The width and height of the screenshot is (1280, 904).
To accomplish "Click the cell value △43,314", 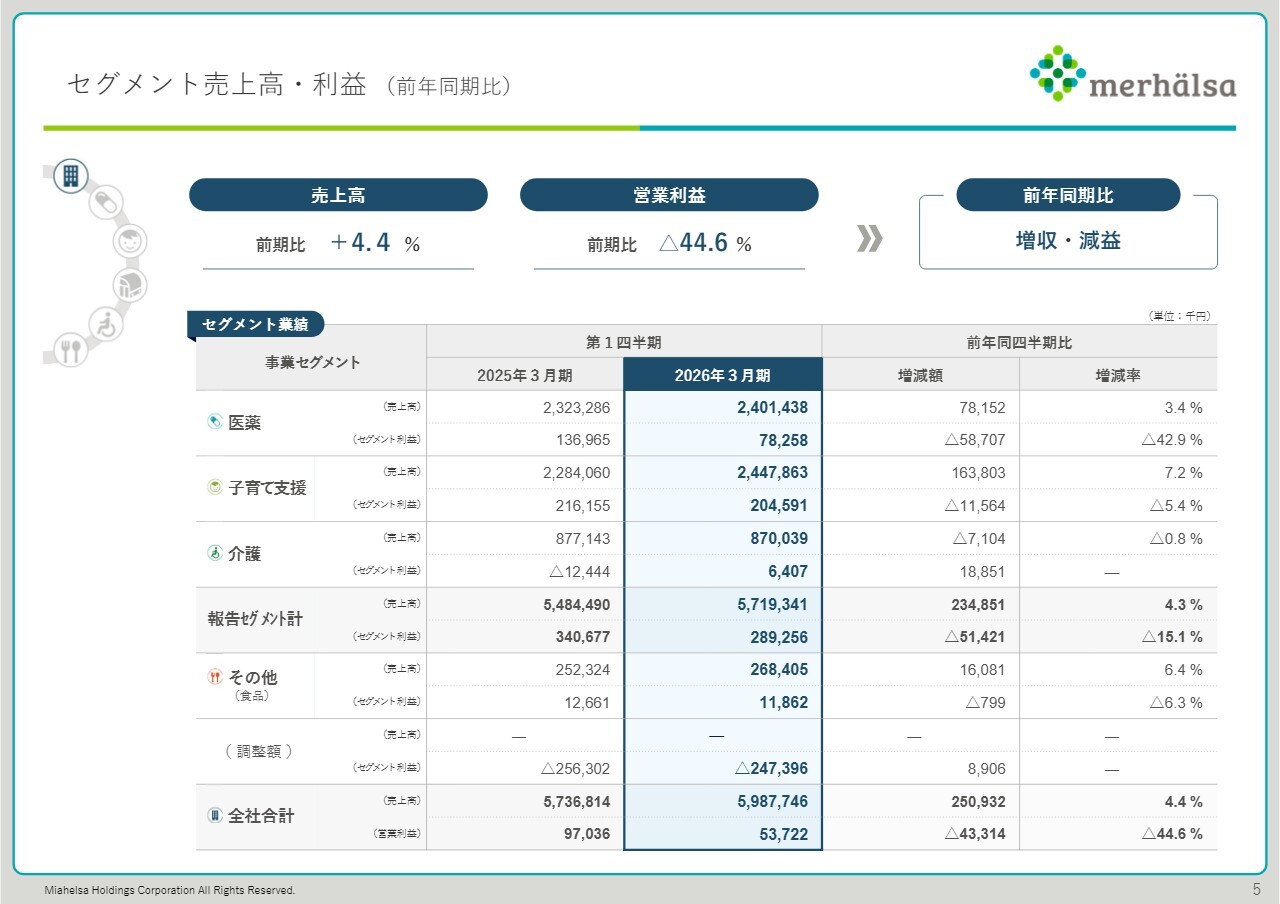I will click(x=973, y=834).
